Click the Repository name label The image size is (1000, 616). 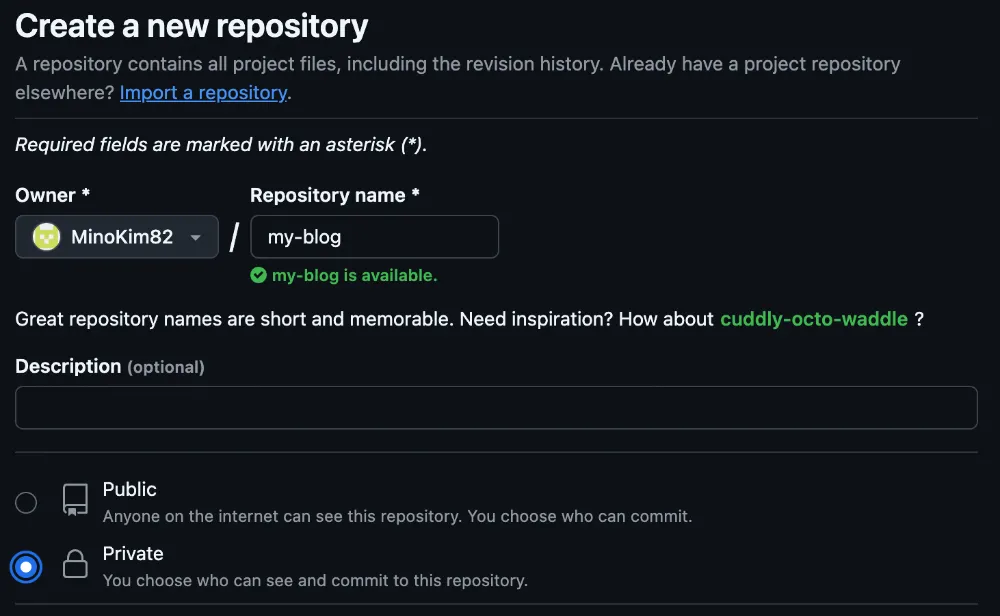pos(334,195)
